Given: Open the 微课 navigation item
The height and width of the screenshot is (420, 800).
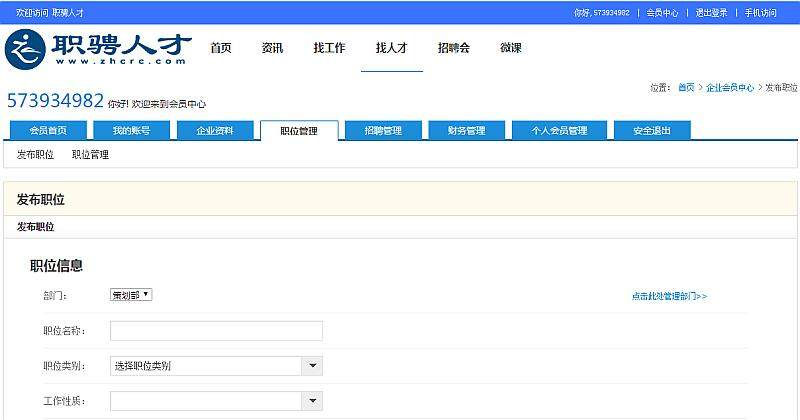Looking at the screenshot, I should (511, 48).
